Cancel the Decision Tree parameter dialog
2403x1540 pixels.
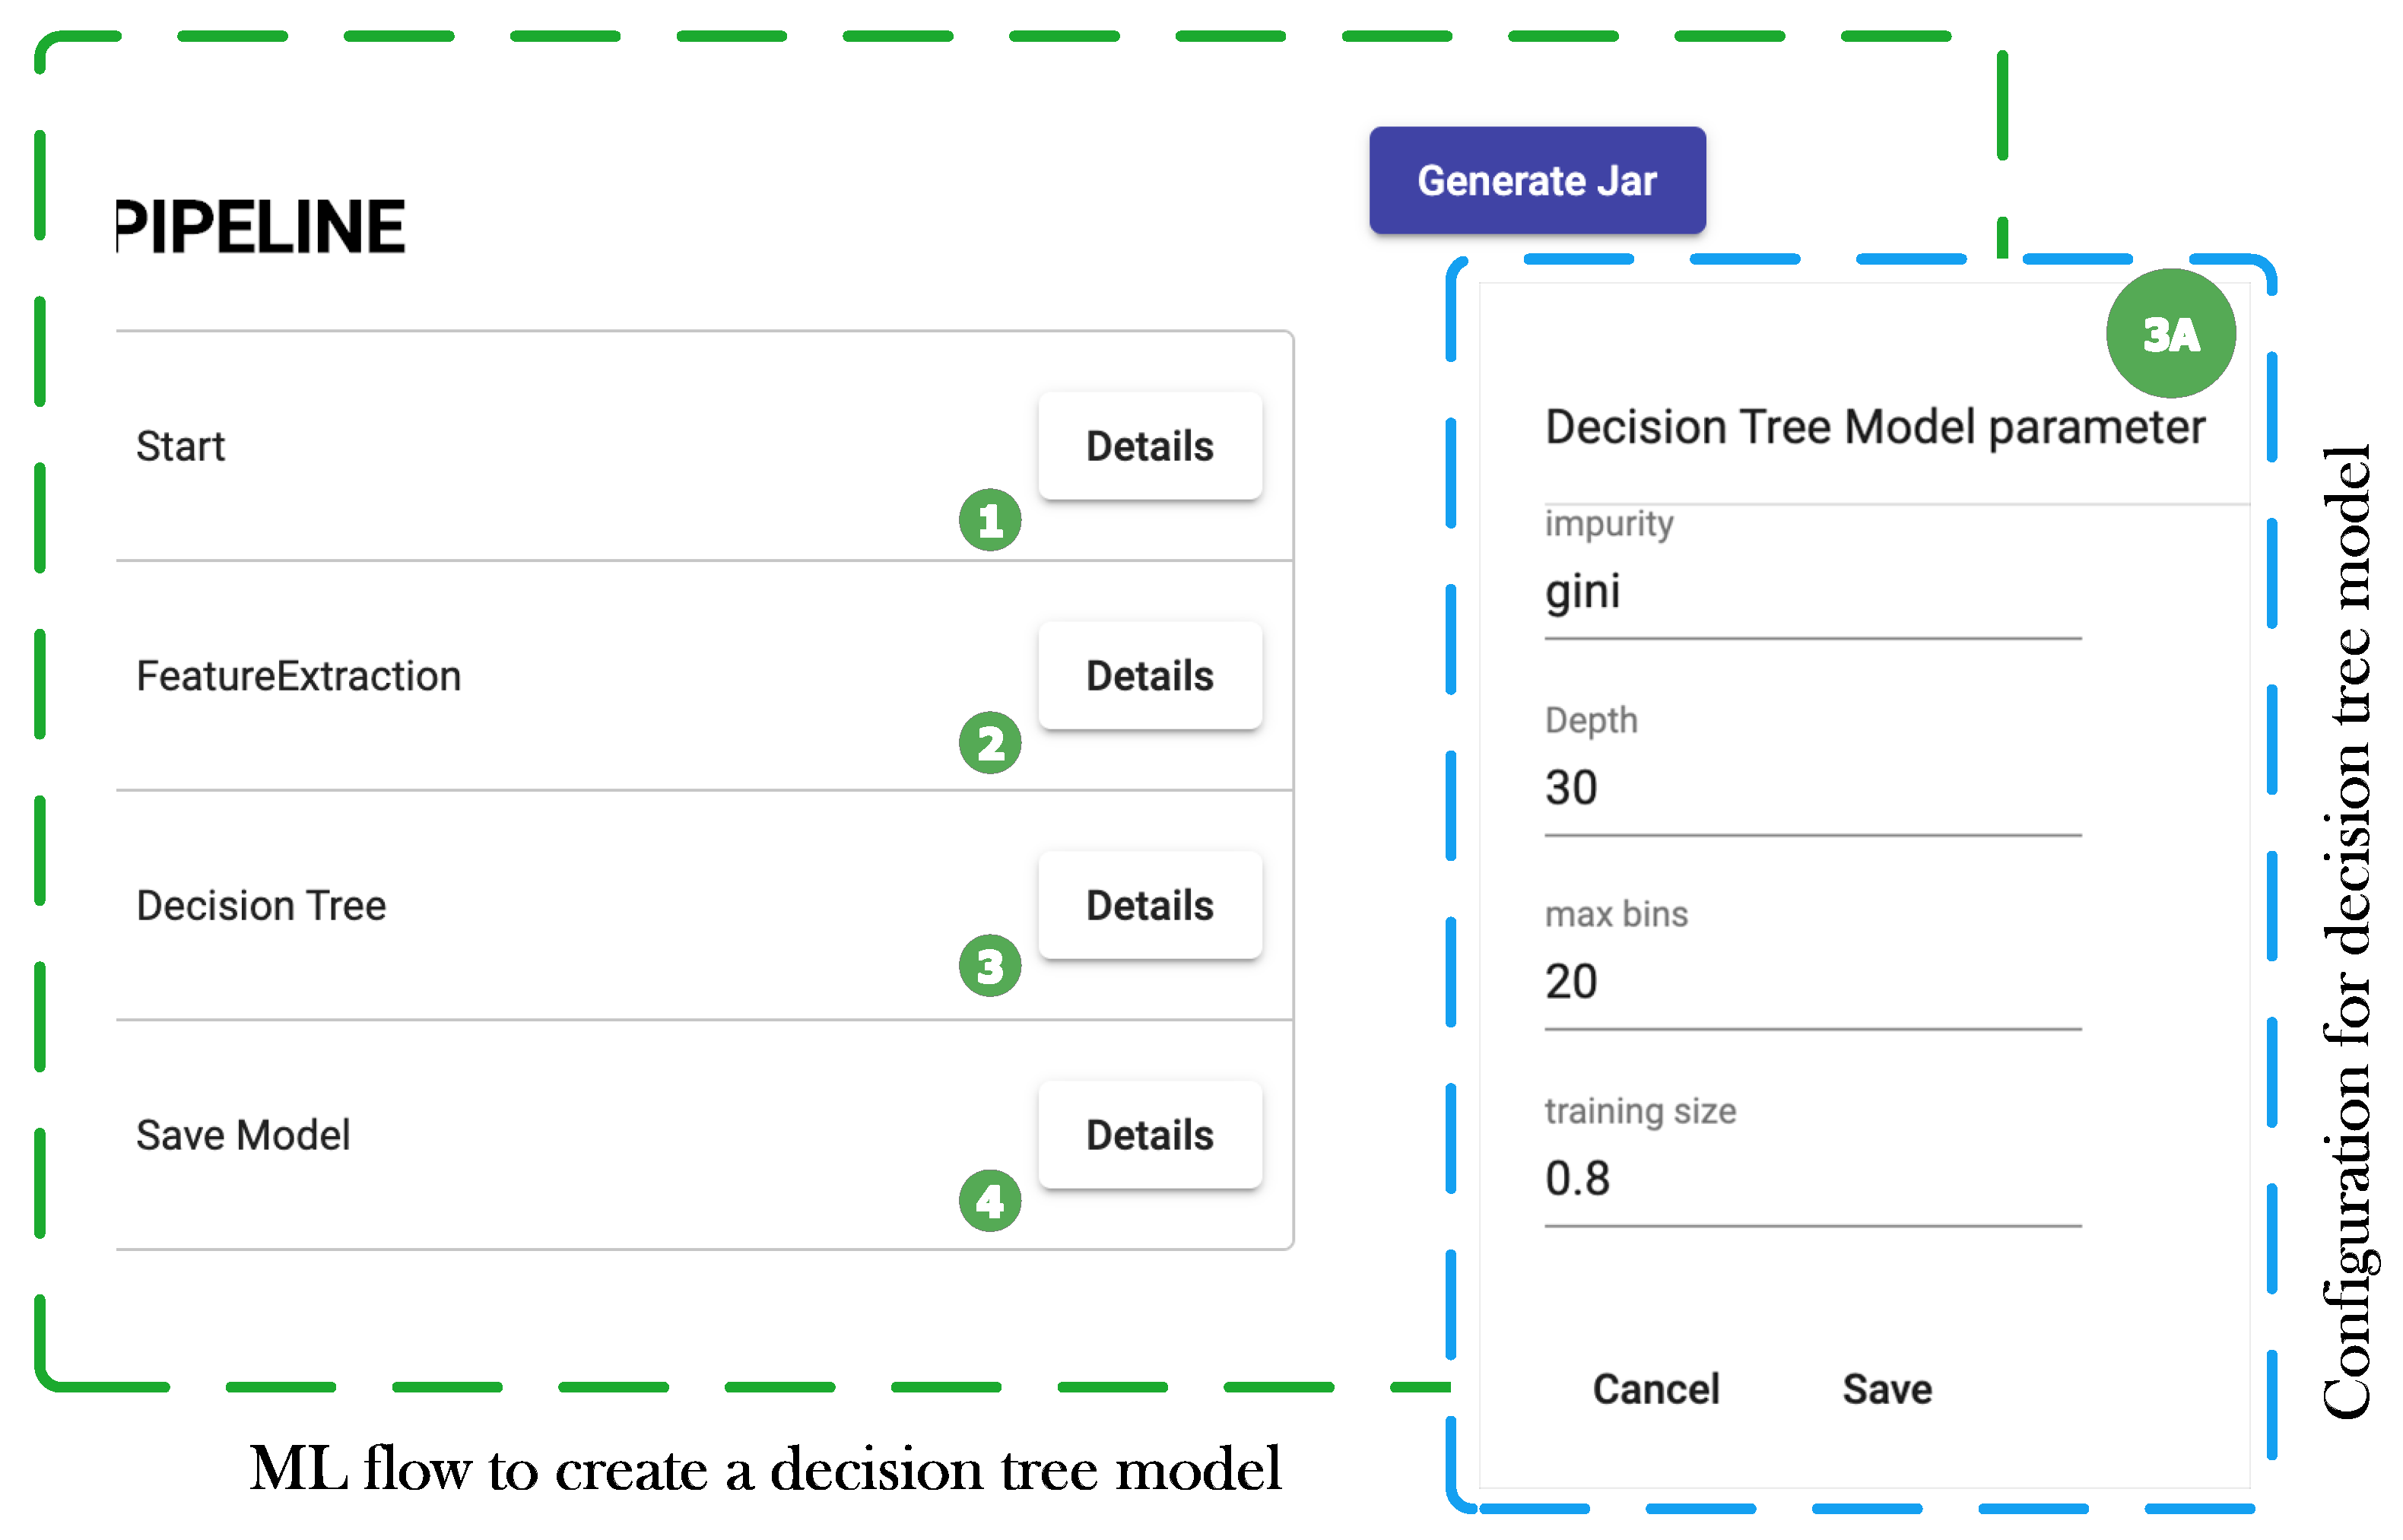pyautogui.click(x=1655, y=1389)
